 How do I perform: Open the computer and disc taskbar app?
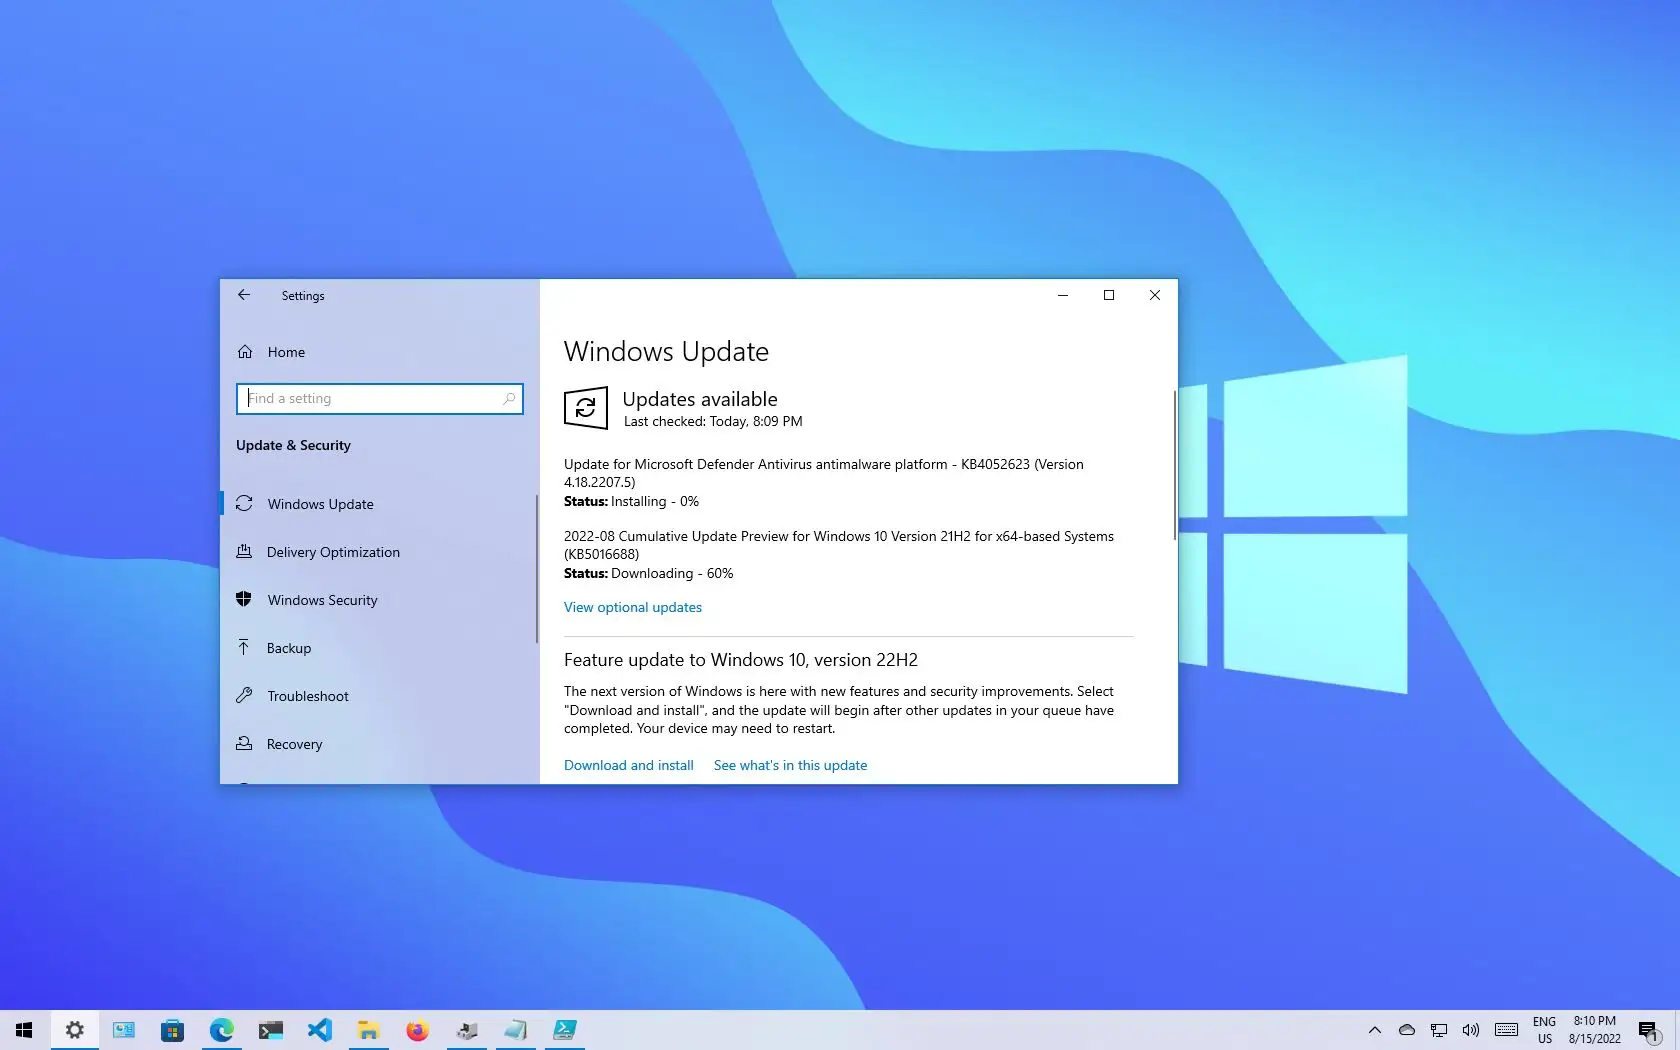(x=466, y=1030)
